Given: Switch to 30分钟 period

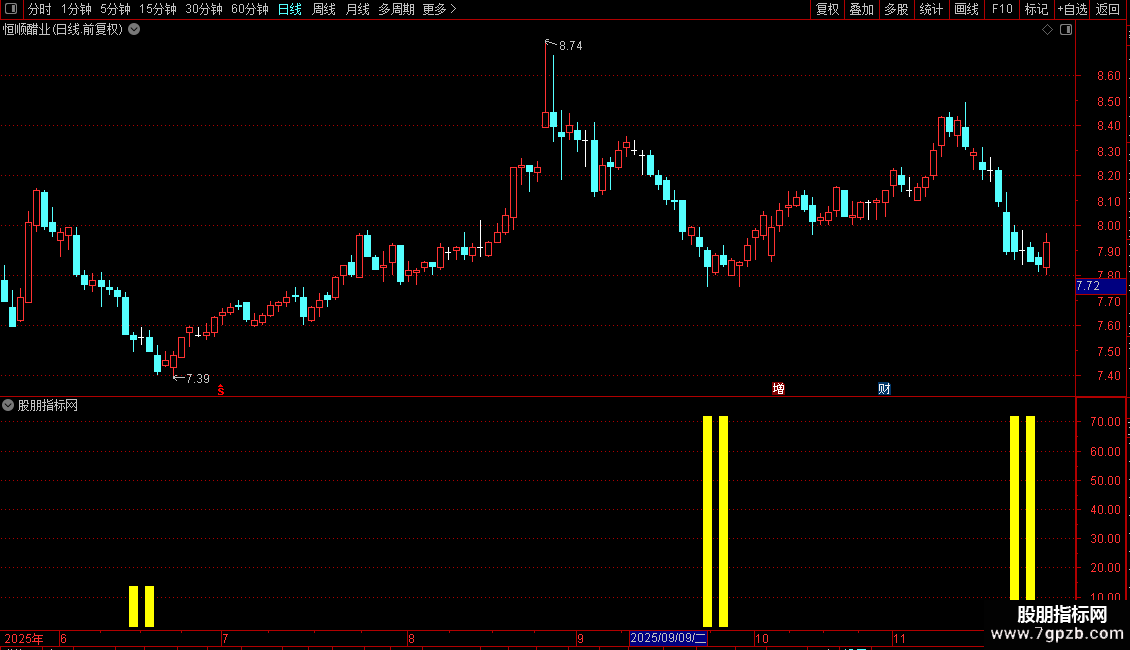Looking at the screenshot, I should tap(204, 9).
